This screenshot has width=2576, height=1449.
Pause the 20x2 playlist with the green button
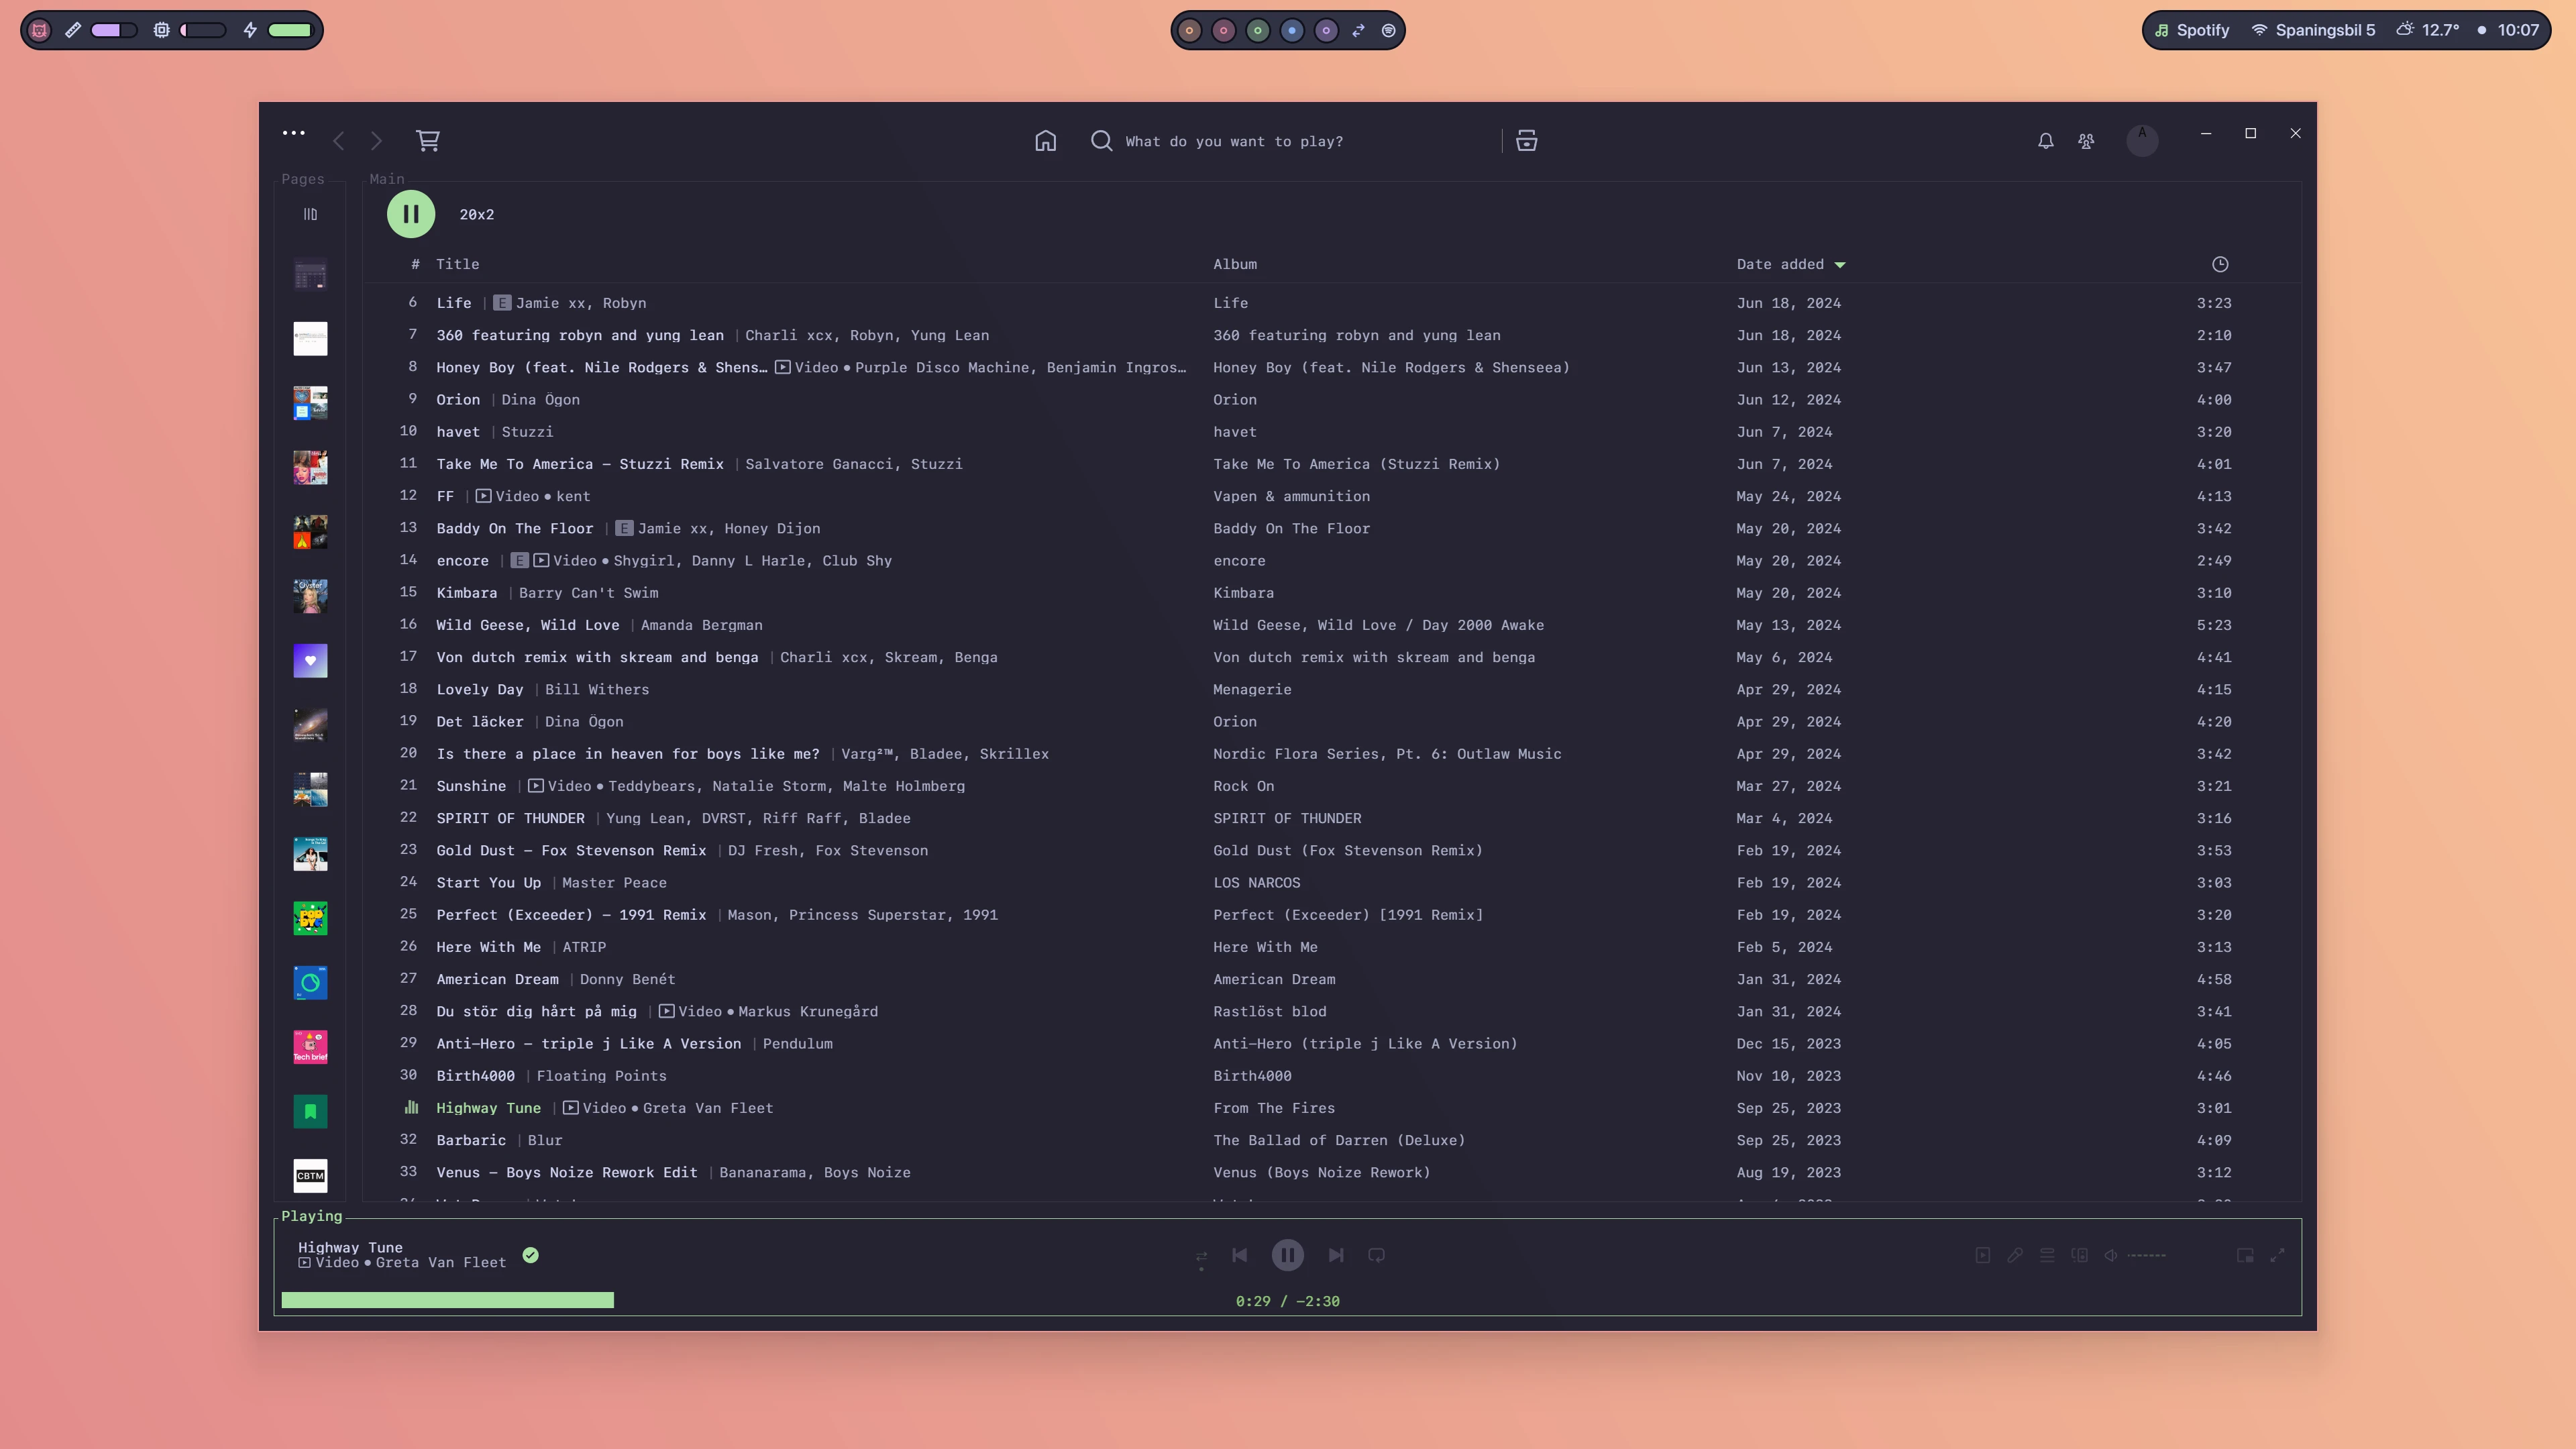(x=411, y=214)
